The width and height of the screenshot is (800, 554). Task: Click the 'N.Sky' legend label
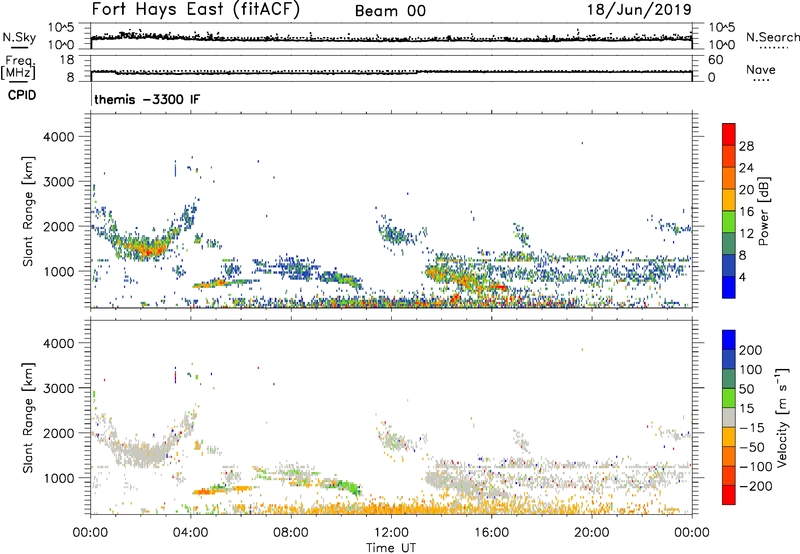[19, 37]
